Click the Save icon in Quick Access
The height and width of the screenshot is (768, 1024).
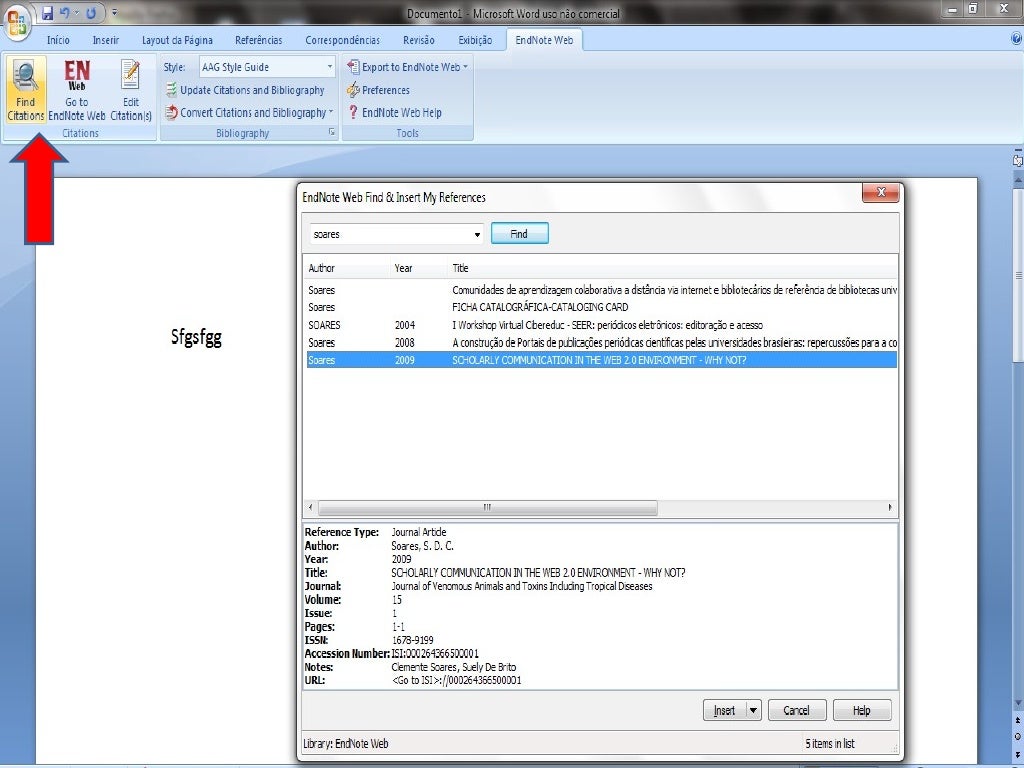point(47,14)
